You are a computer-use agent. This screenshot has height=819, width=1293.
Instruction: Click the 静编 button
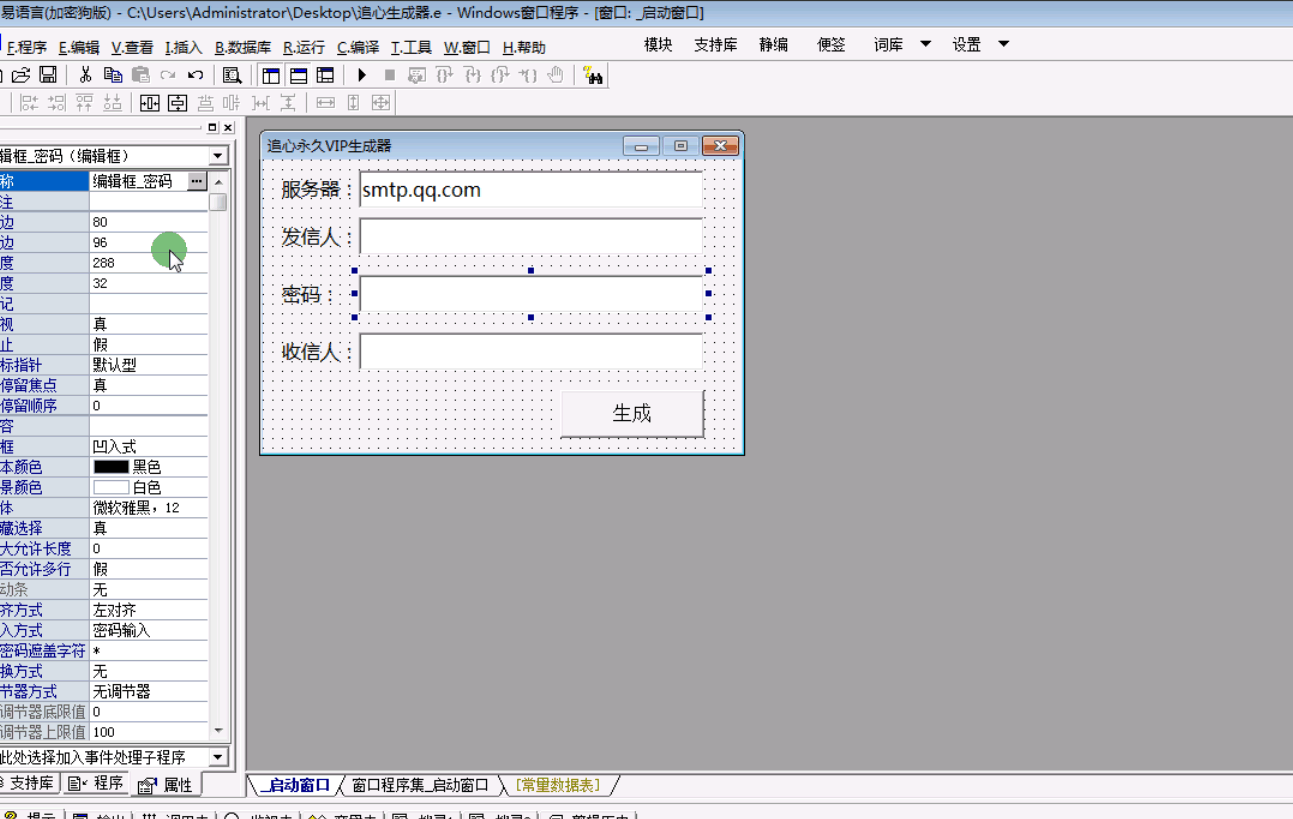[773, 44]
